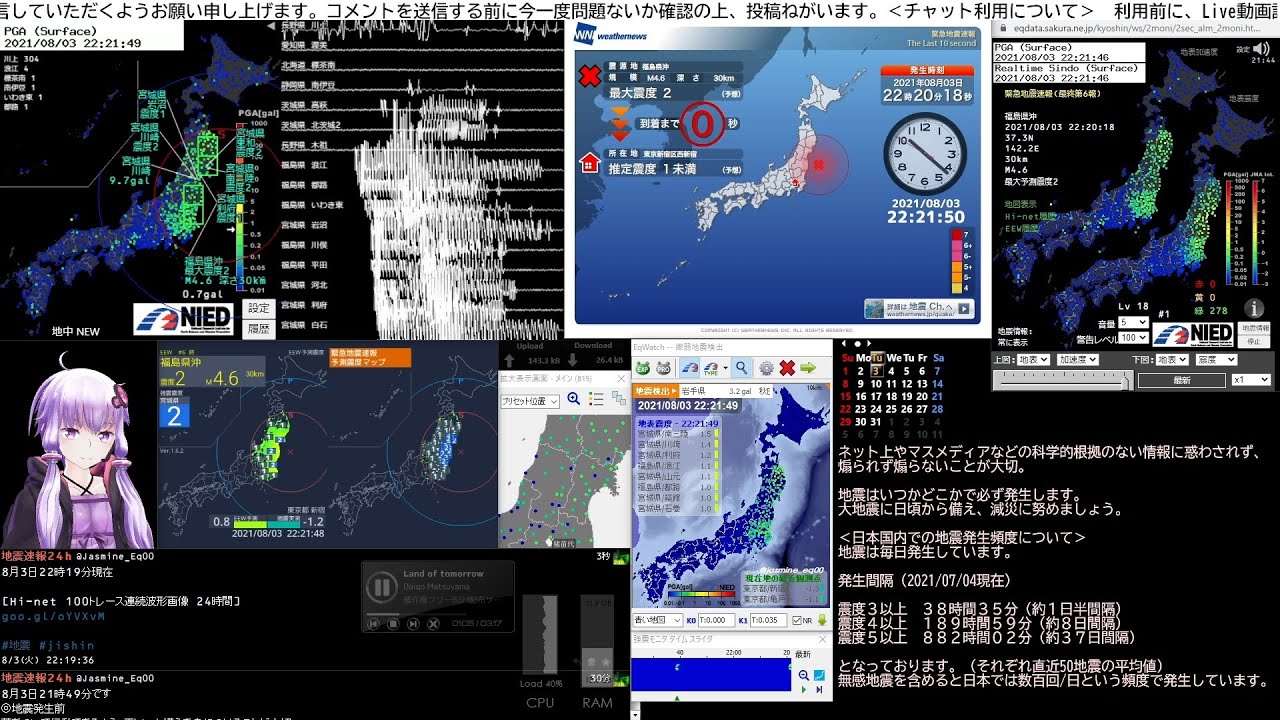This screenshot has width=1280, height=720.
Task: Click the red X icon in EqWatch toolbar
Action: [787, 368]
